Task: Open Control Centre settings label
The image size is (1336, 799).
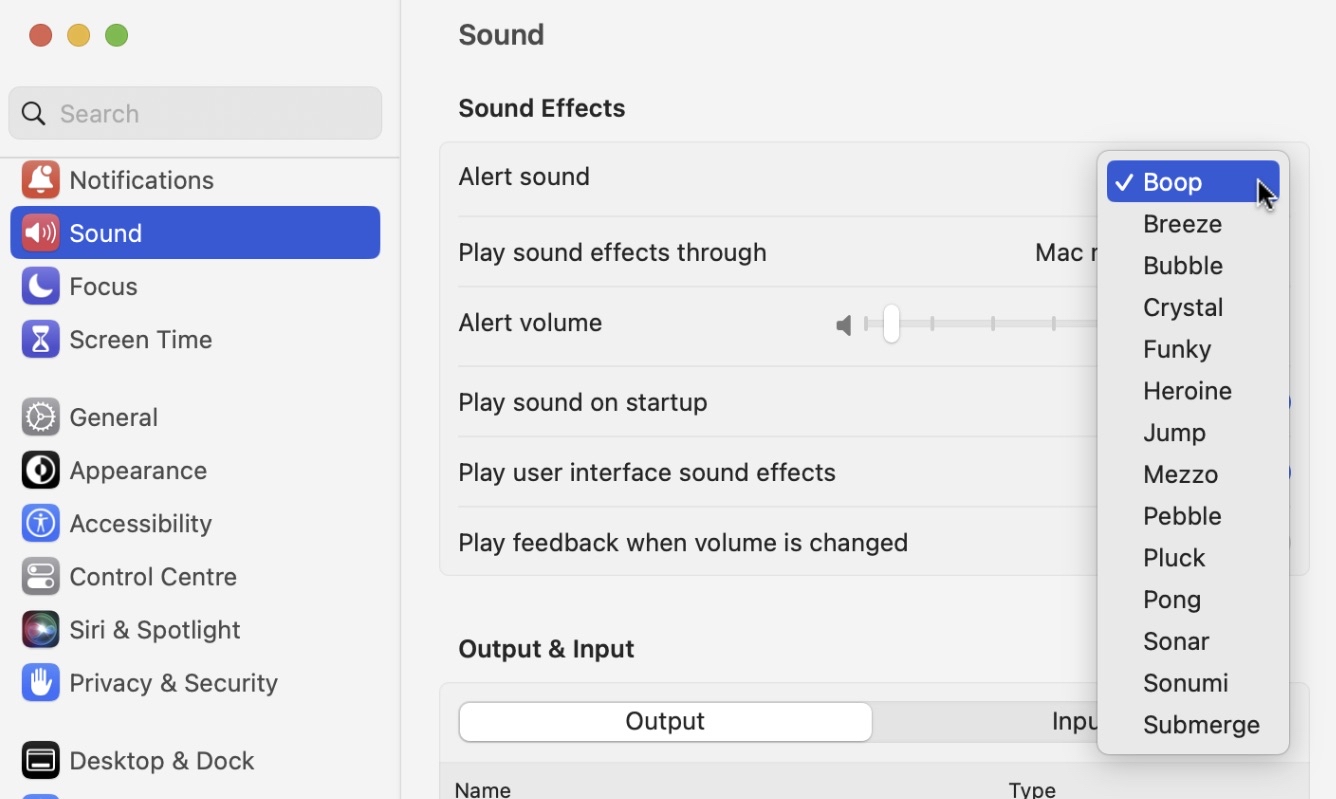Action: (x=153, y=576)
